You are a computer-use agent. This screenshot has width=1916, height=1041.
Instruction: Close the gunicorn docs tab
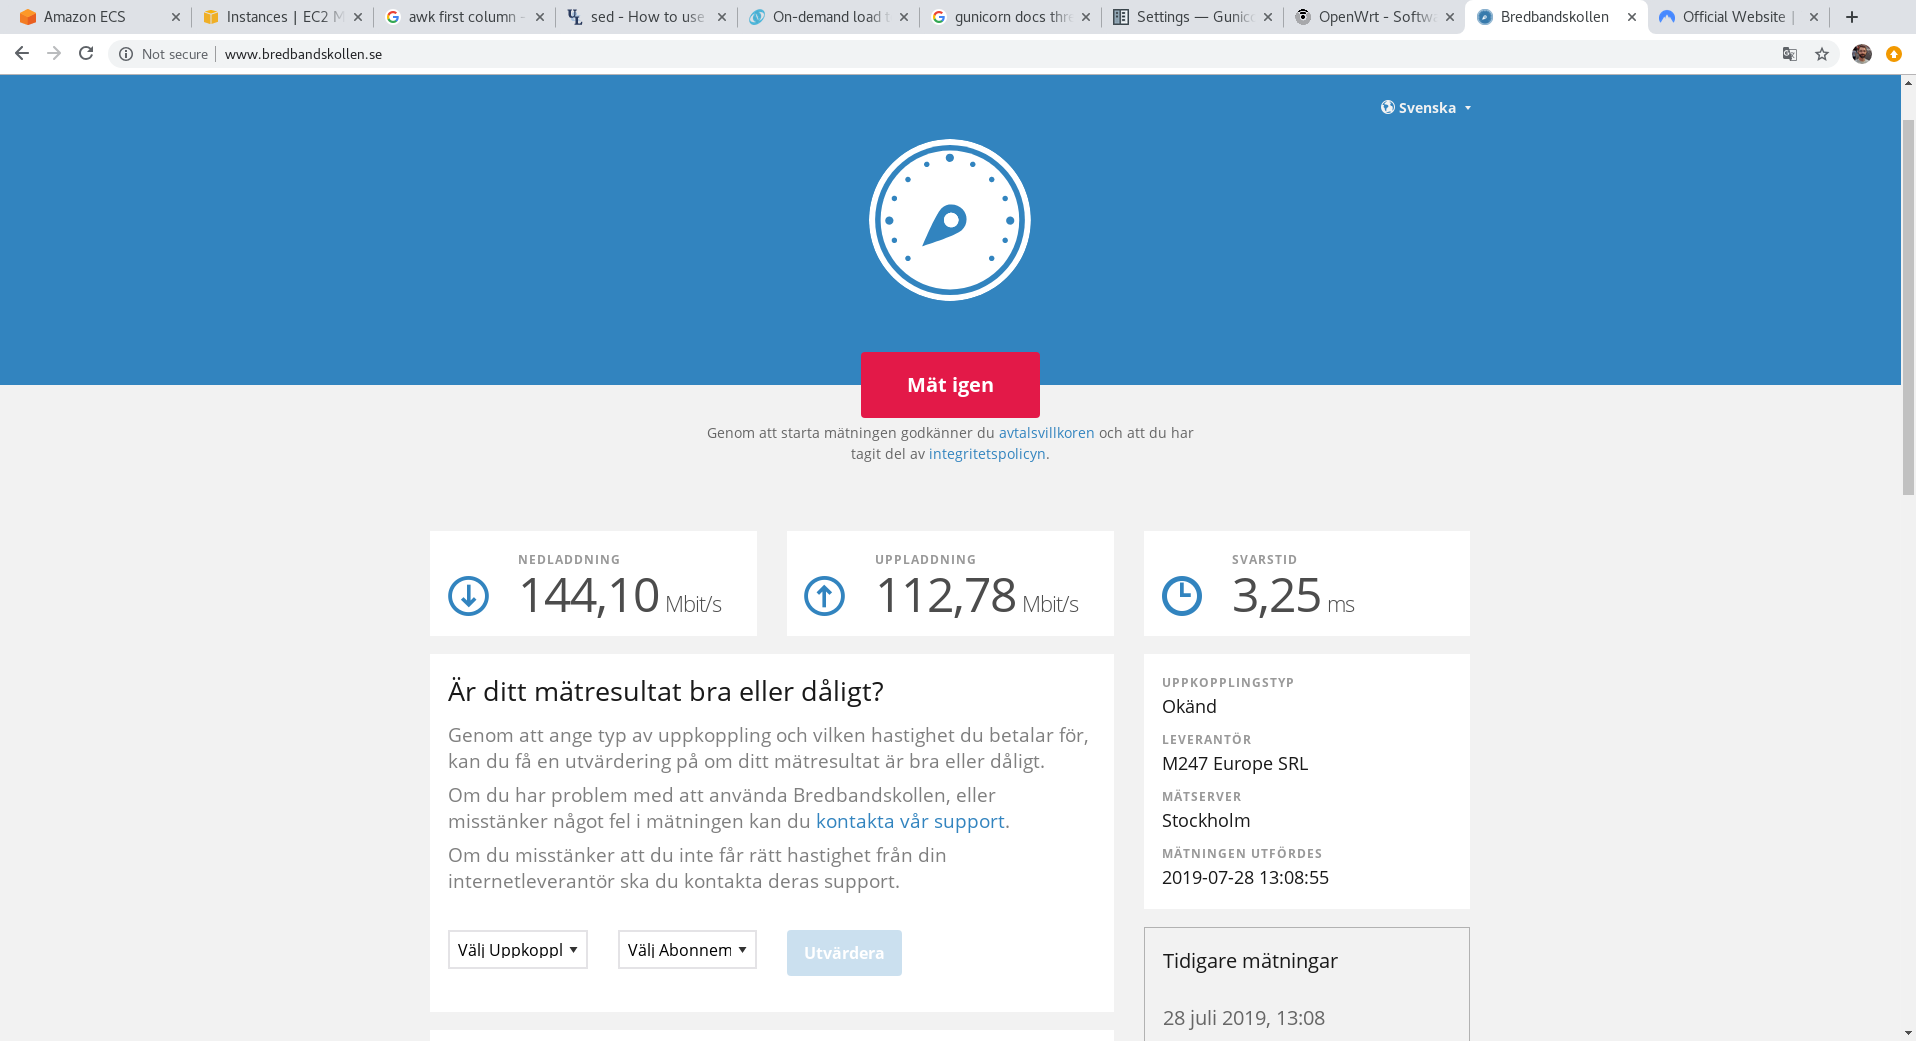click(1086, 17)
